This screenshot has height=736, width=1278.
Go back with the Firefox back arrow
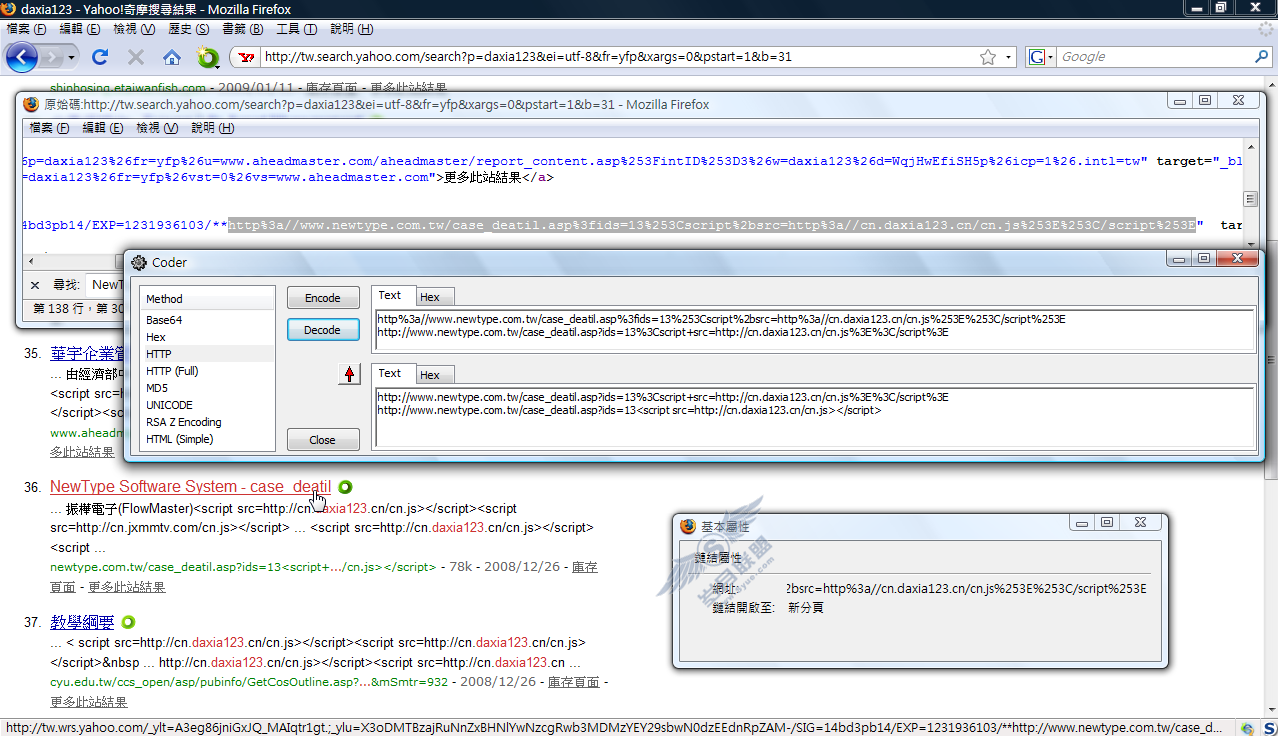(x=22, y=57)
